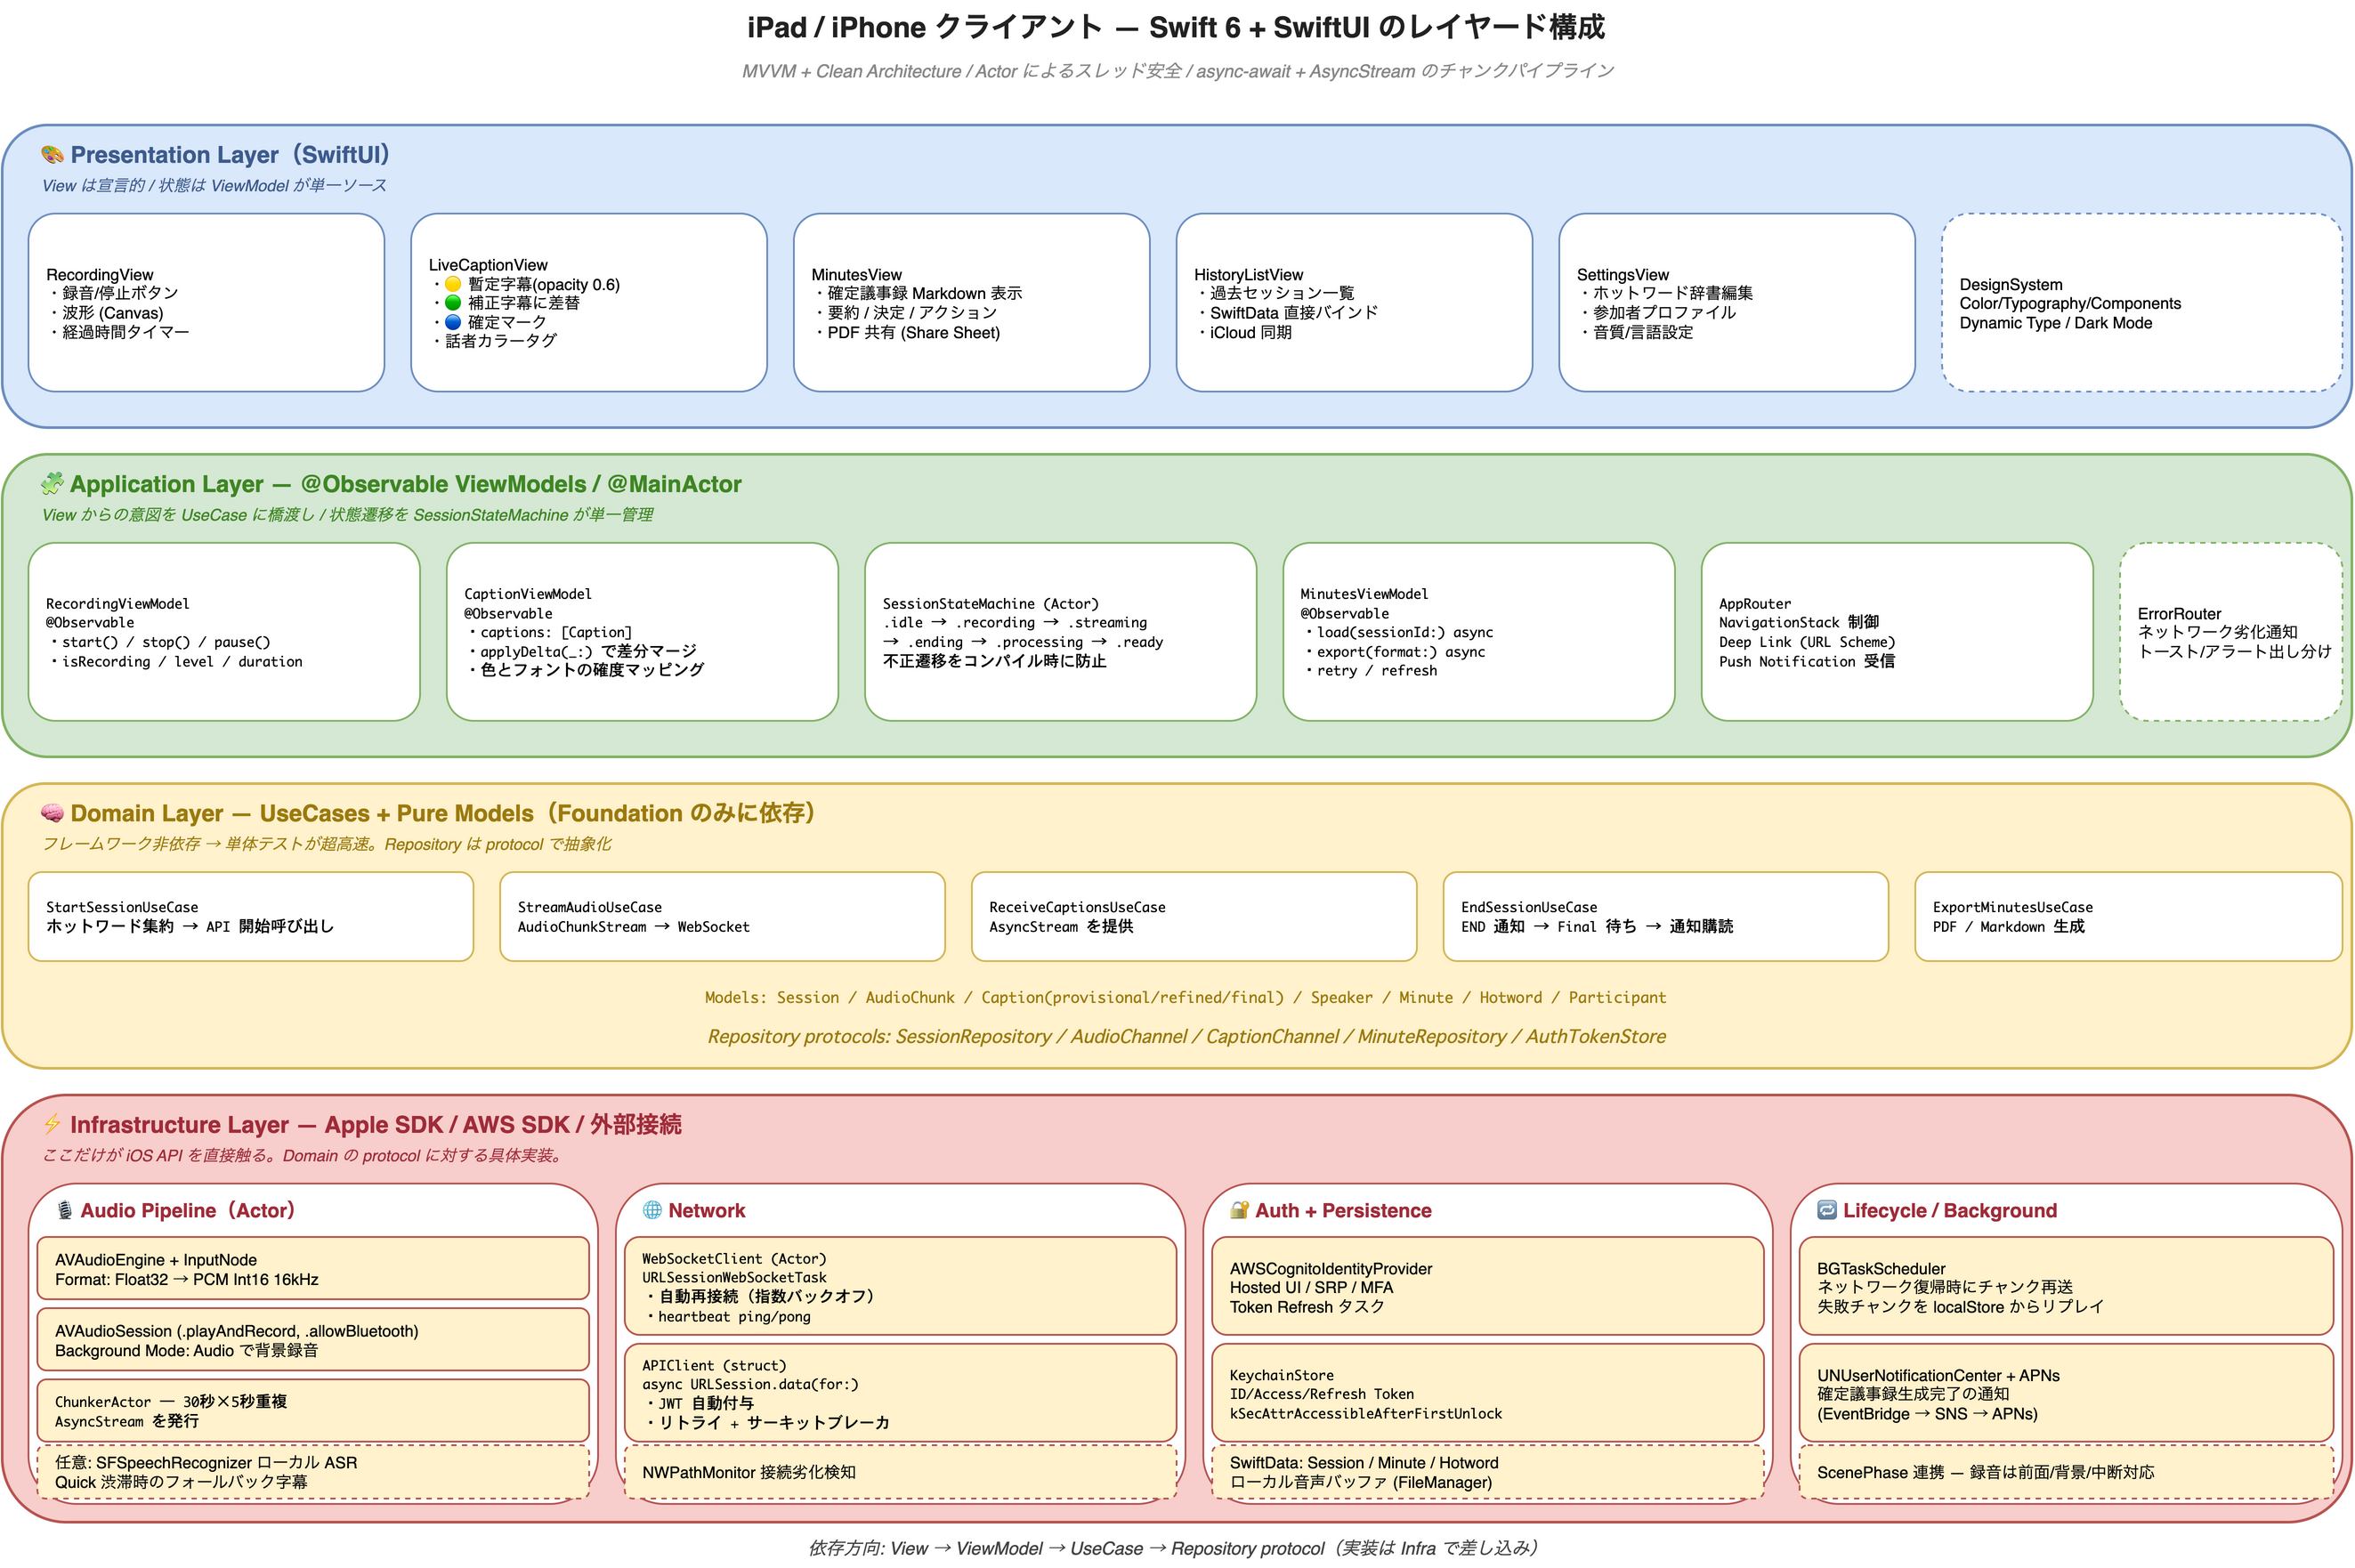Select the dashed DesignSystem card
The height and width of the screenshot is (1568, 2355).
2141,302
